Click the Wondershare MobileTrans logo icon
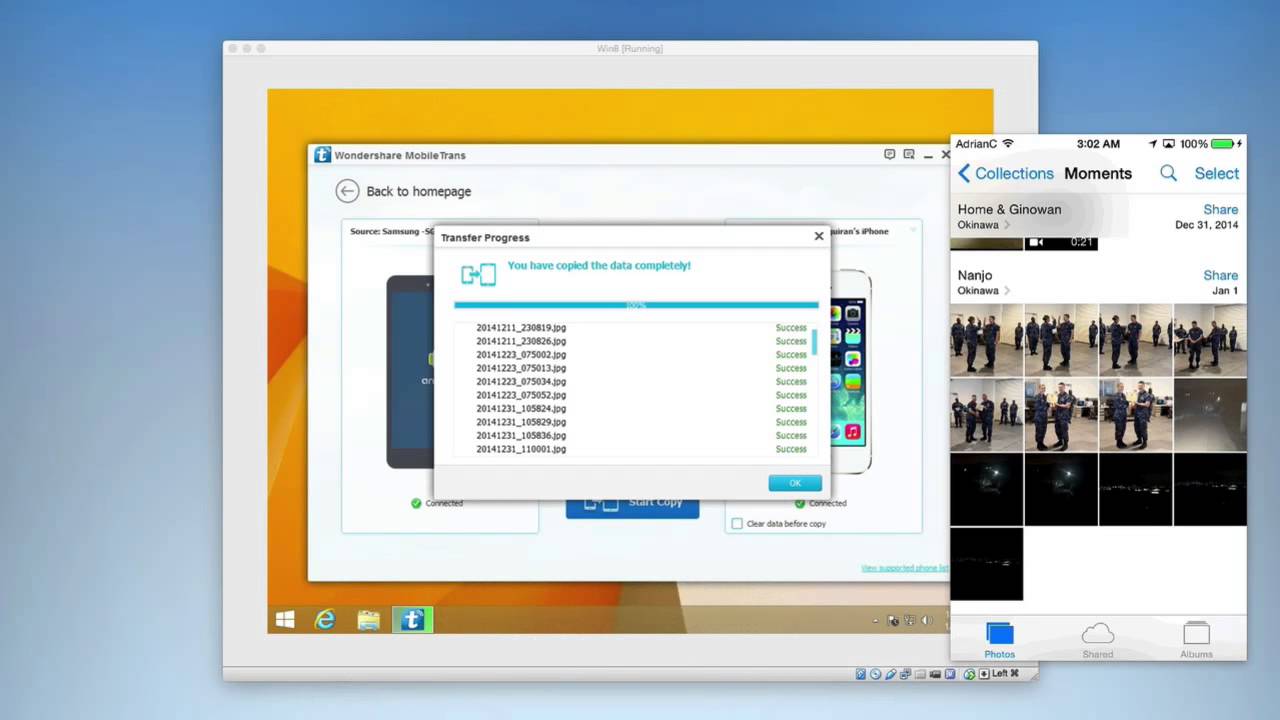The height and width of the screenshot is (720, 1280). pyautogui.click(x=322, y=155)
